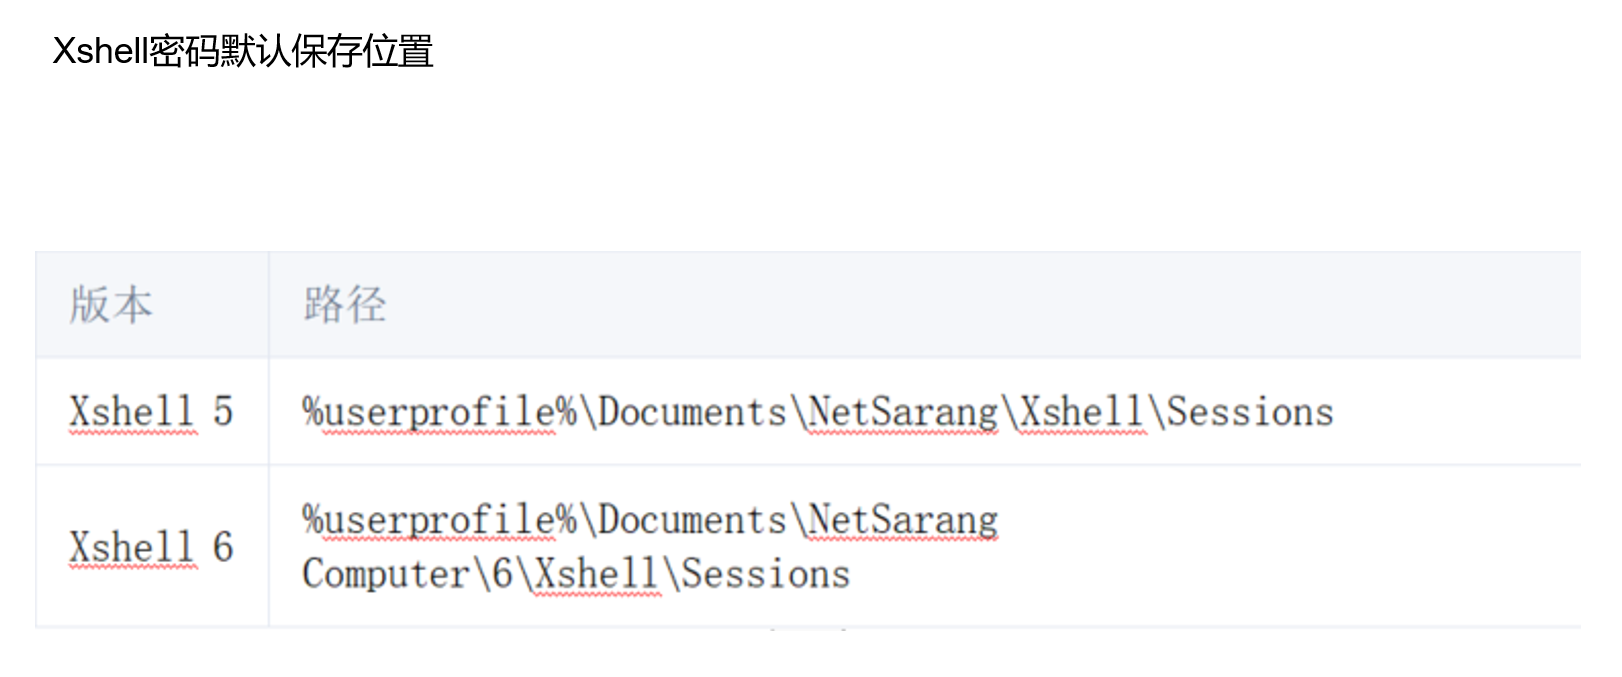Click "Documents" in the Xshell 5 path

point(692,412)
